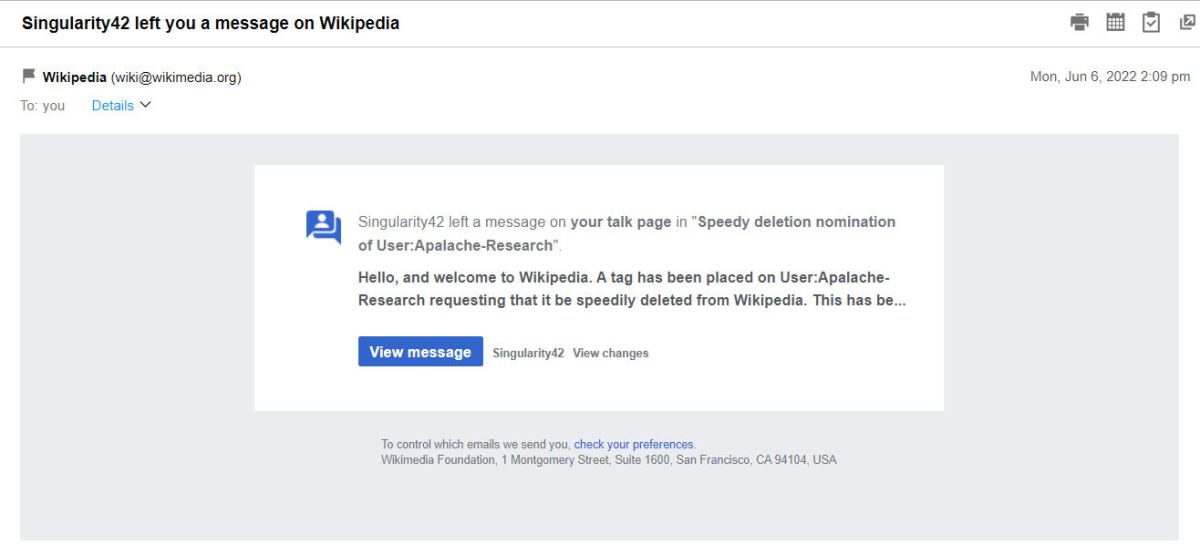This screenshot has height=545, width=1200.
Task: Click the calendar icon in the header
Action: point(1115,22)
